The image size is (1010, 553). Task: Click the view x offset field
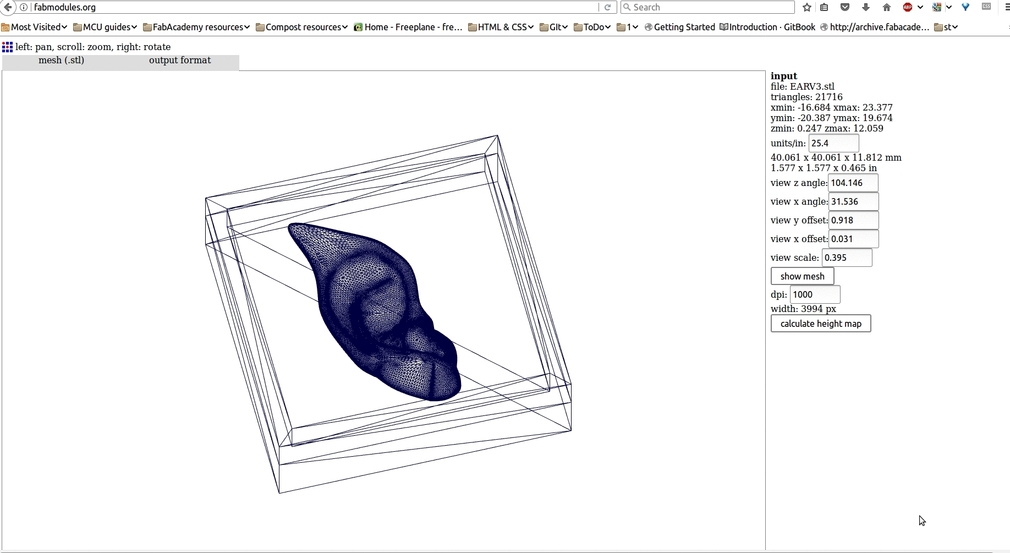point(853,239)
